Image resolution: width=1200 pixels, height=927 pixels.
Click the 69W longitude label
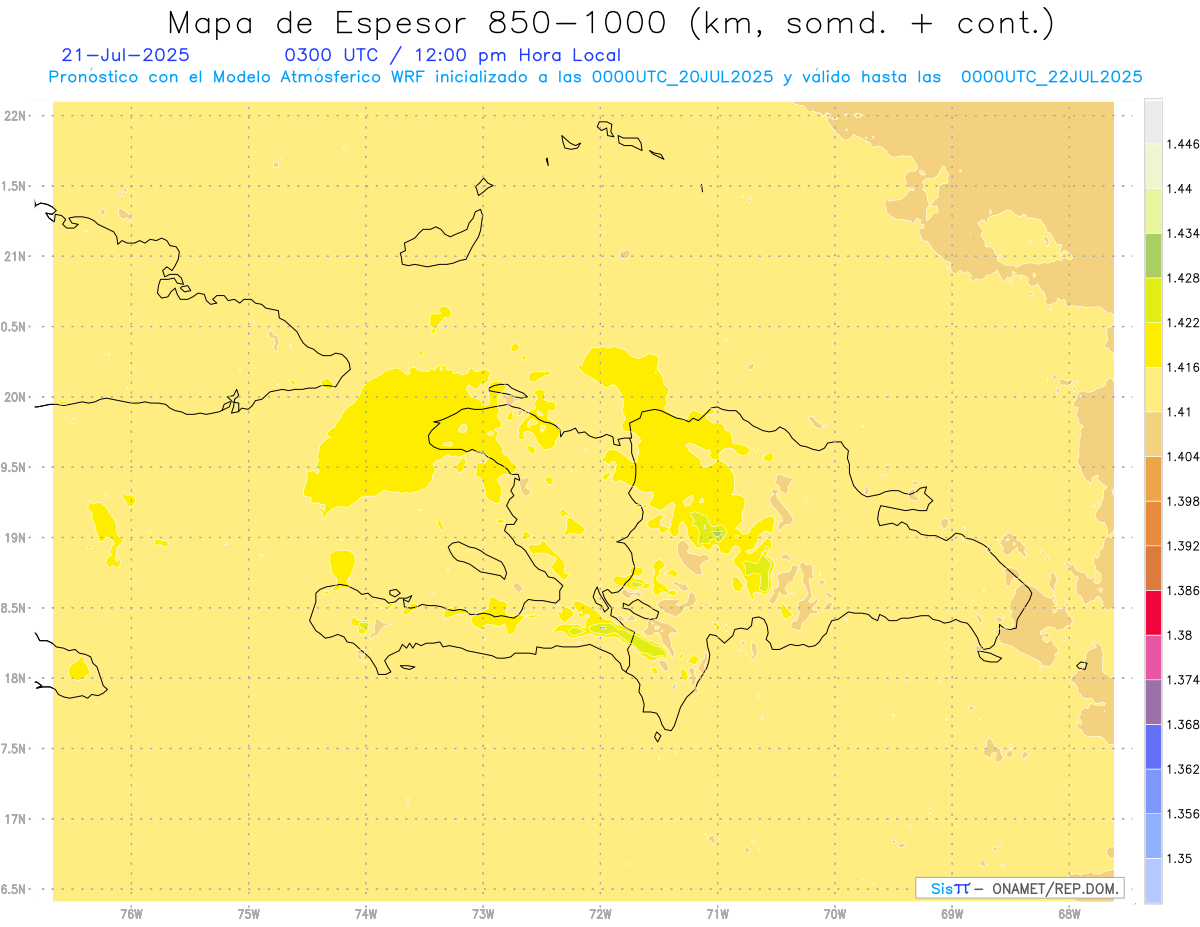point(952,913)
